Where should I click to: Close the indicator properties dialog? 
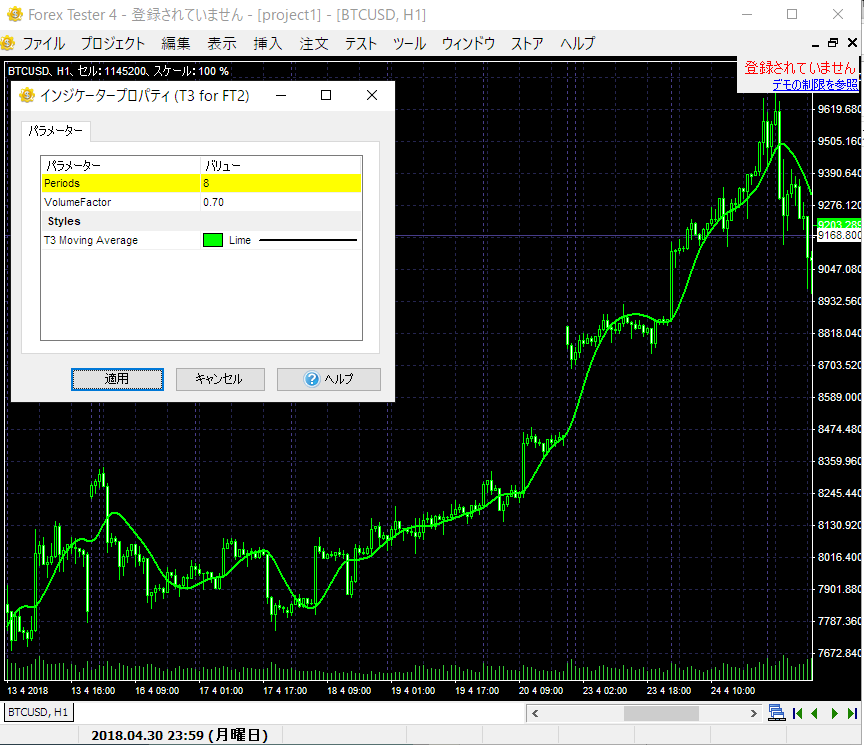click(372, 95)
